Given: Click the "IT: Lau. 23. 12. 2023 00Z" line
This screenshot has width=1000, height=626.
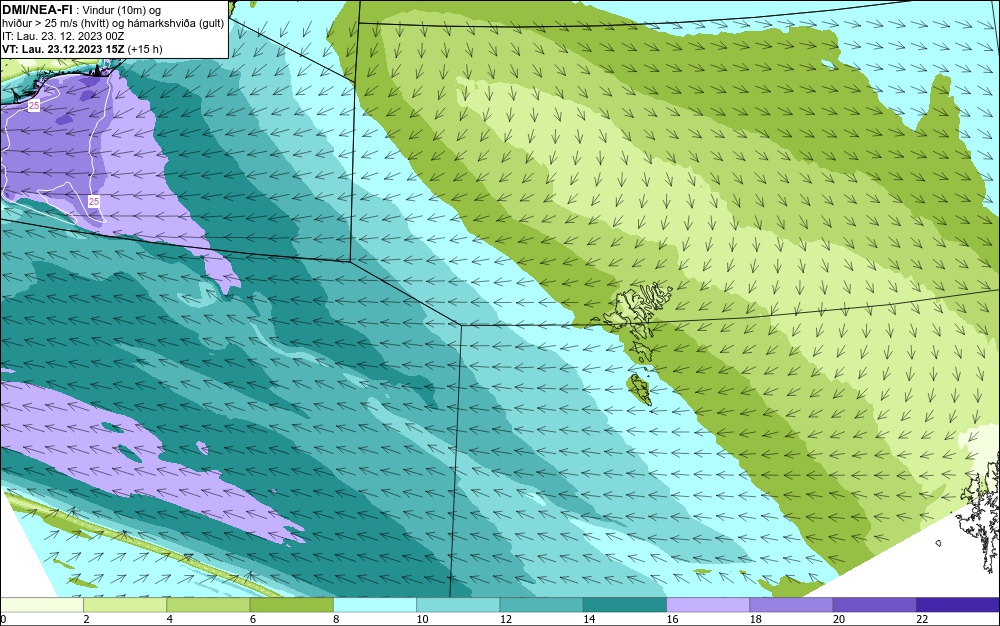Looking at the screenshot, I should (62, 36).
